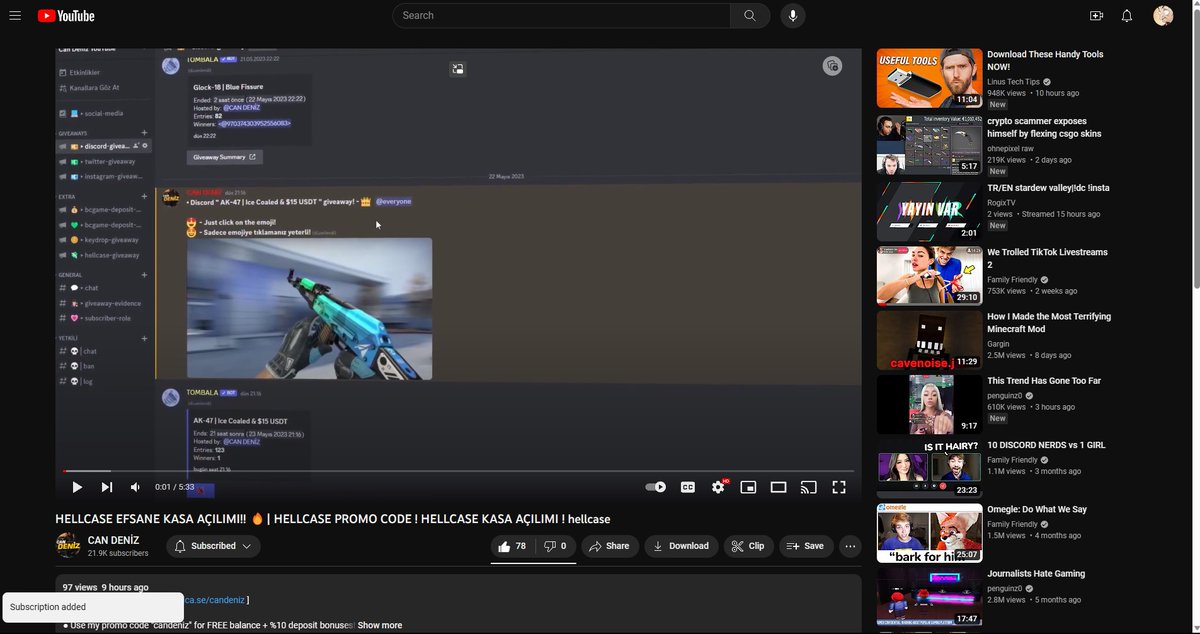The width and height of the screenshot is (1200, 634).
Task: Open the notifications bell
Action: click(1127, 16)
